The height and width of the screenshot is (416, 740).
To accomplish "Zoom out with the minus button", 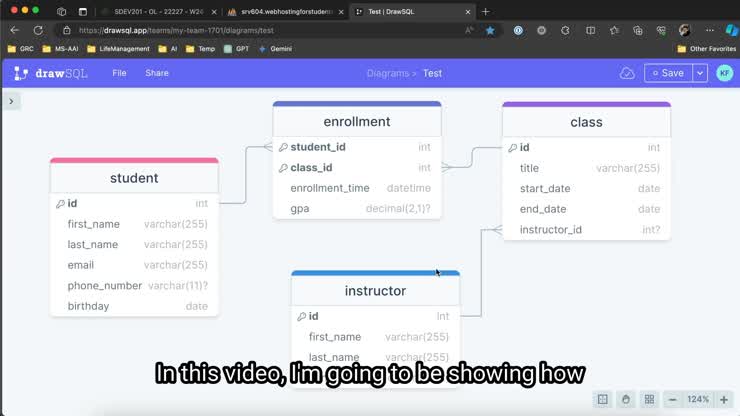I will coord(673,400).
